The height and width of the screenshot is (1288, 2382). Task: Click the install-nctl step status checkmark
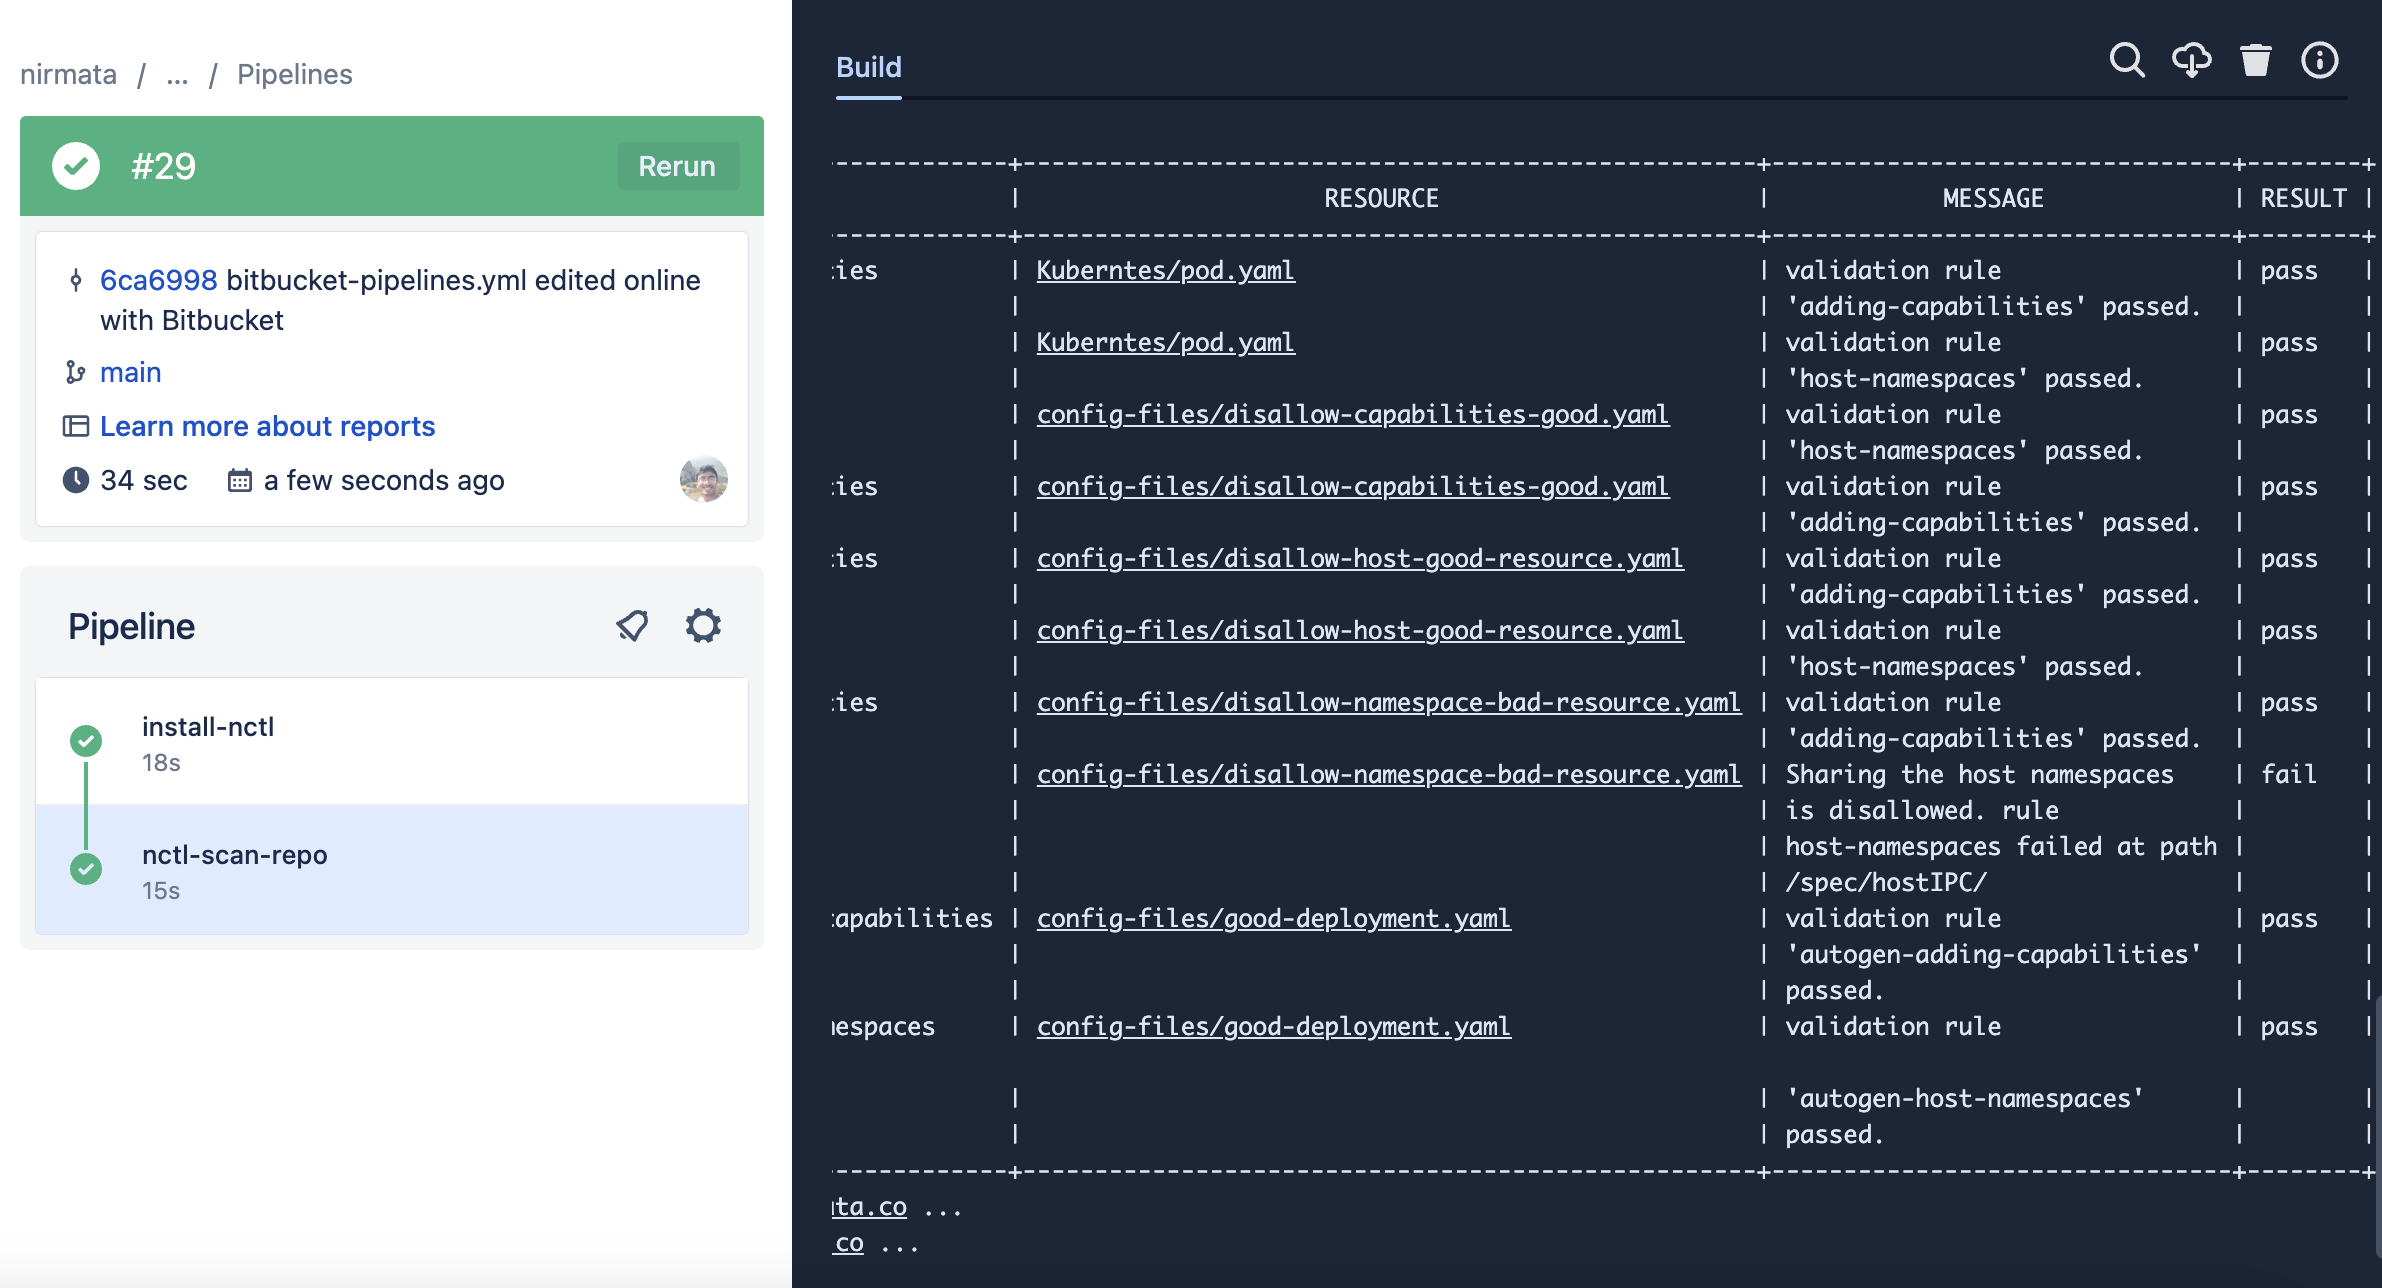86,741
